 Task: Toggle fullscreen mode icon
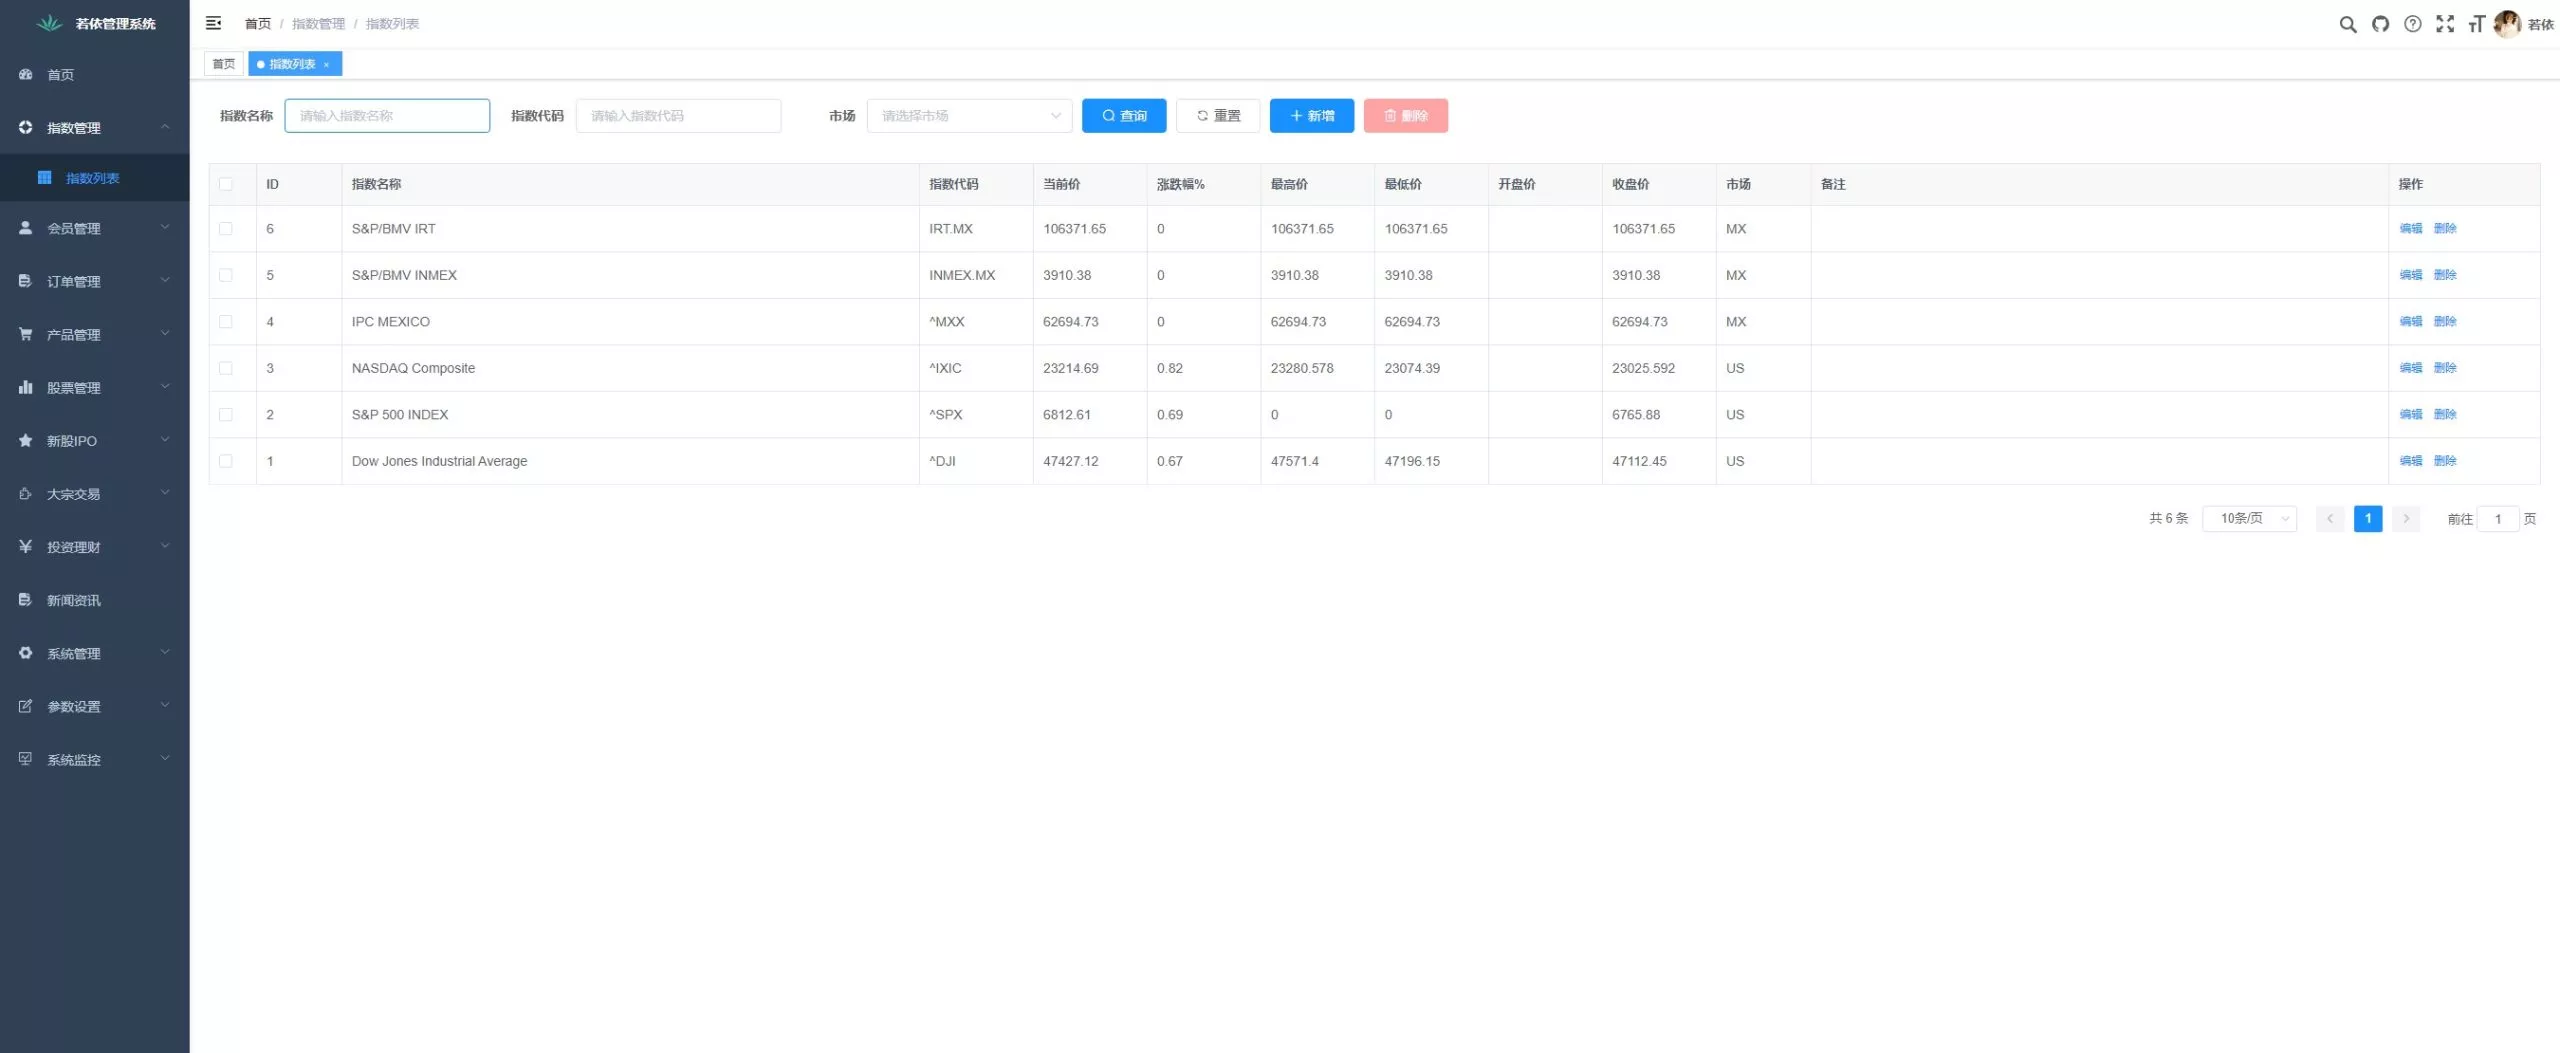click(2445, 24)
